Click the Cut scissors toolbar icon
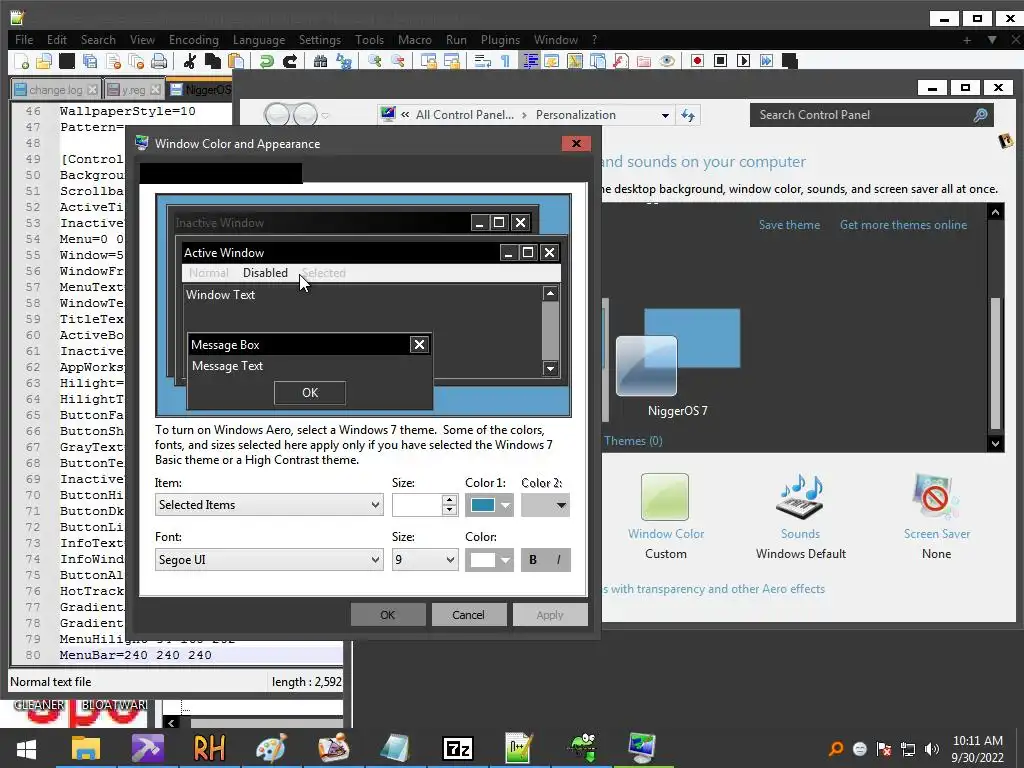The width and height of the screenshot is (1024, 768). click(x=190, y=61)
